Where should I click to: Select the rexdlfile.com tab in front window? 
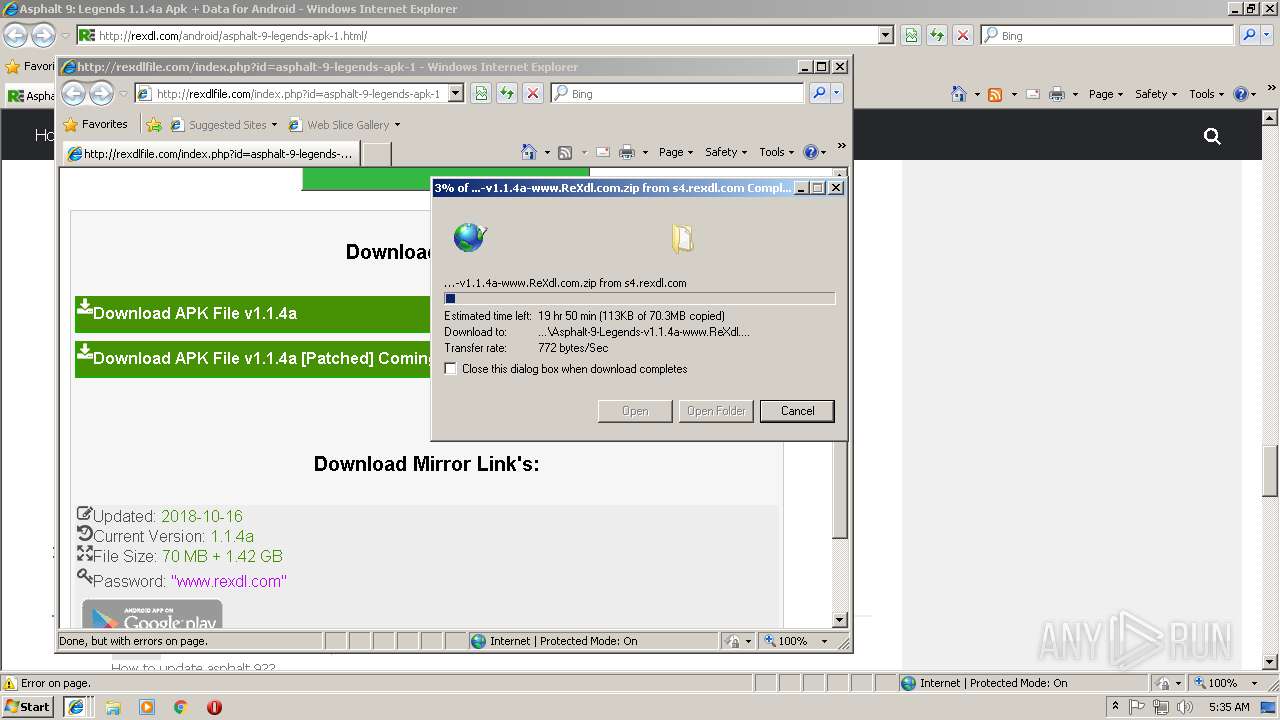[210, 154]
